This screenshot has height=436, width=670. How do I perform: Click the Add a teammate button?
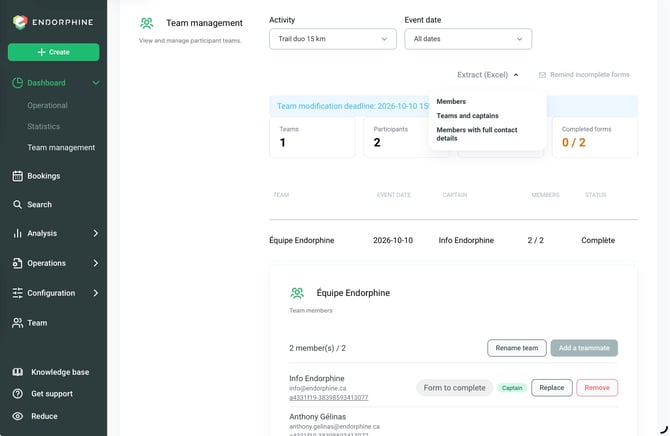pyautogui.click(x=584, y=348)
